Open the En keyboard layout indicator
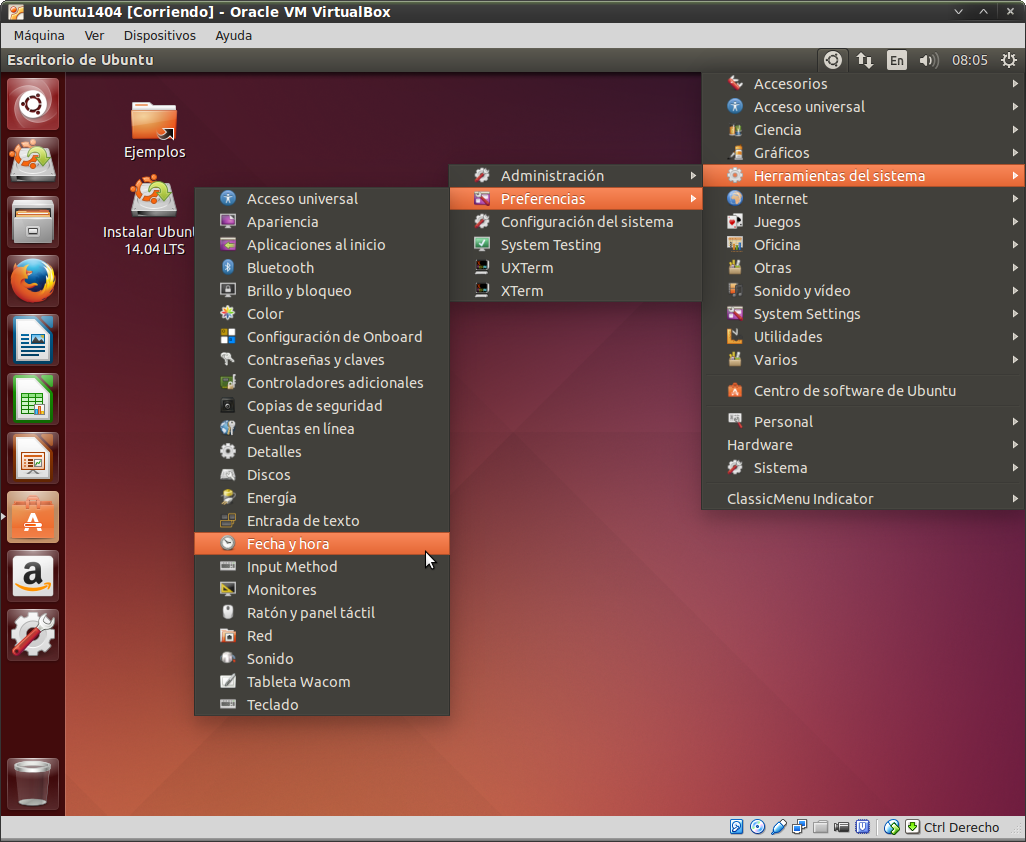Image resolution: width=1026 pixels, height=842 pixels. (x=897, y=60)
